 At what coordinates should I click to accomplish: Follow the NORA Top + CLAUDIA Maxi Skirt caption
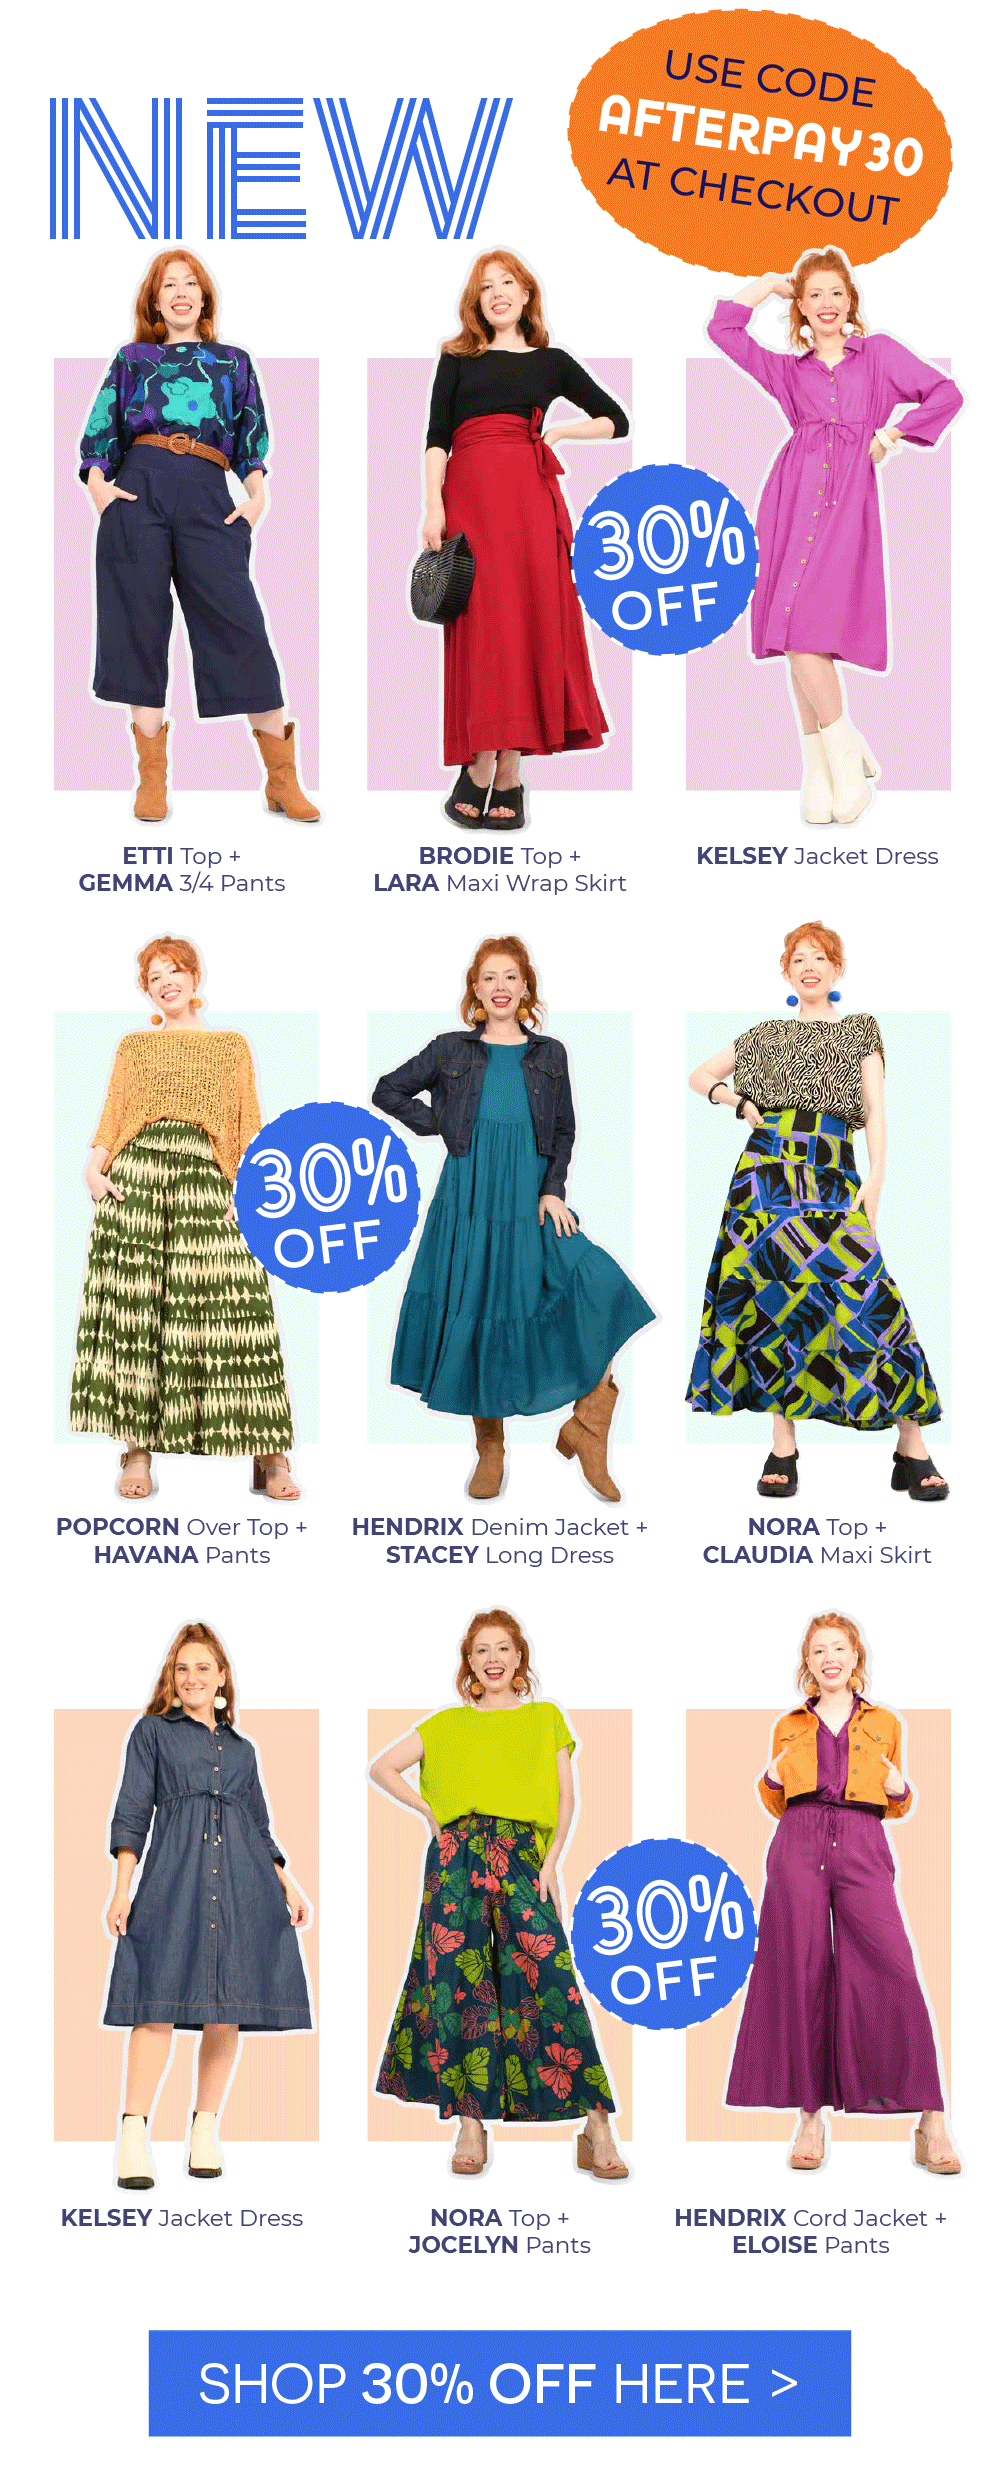[817, 1541]
